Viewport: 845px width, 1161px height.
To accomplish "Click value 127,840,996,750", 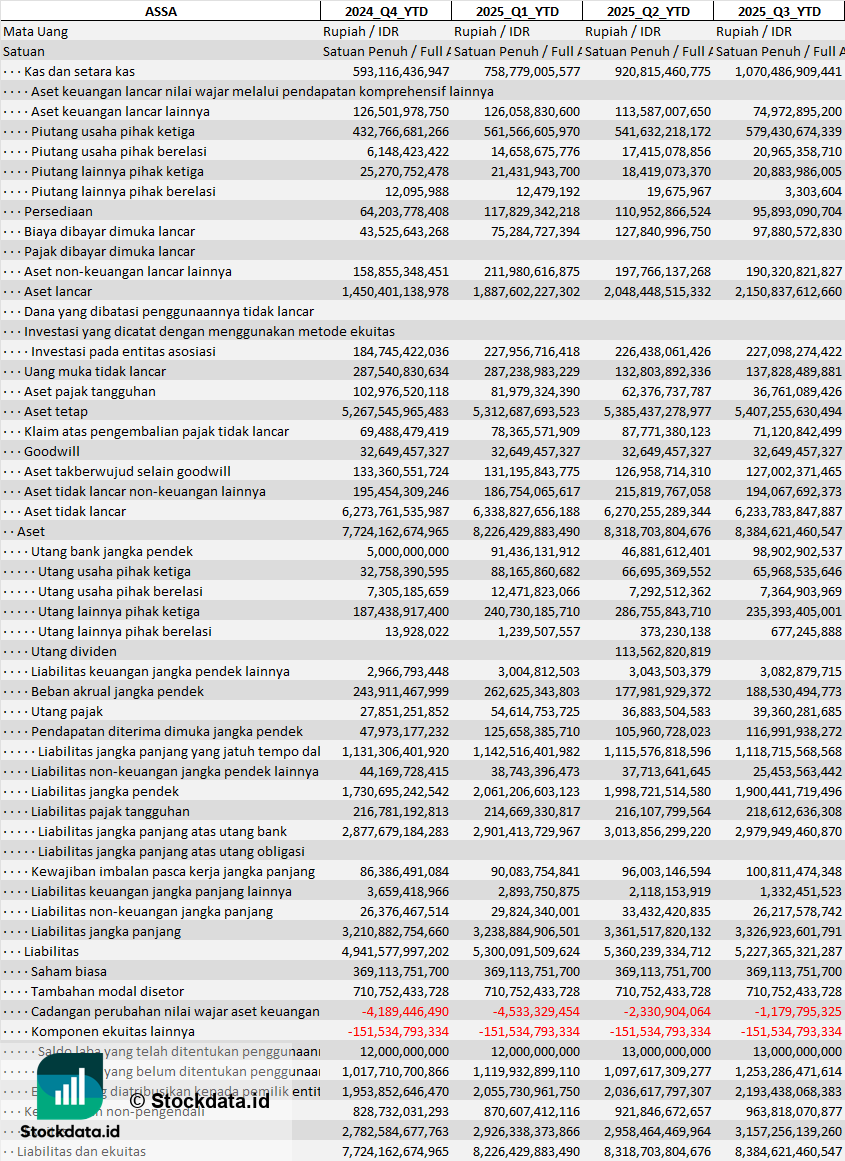I will click(x=663, y=232).
